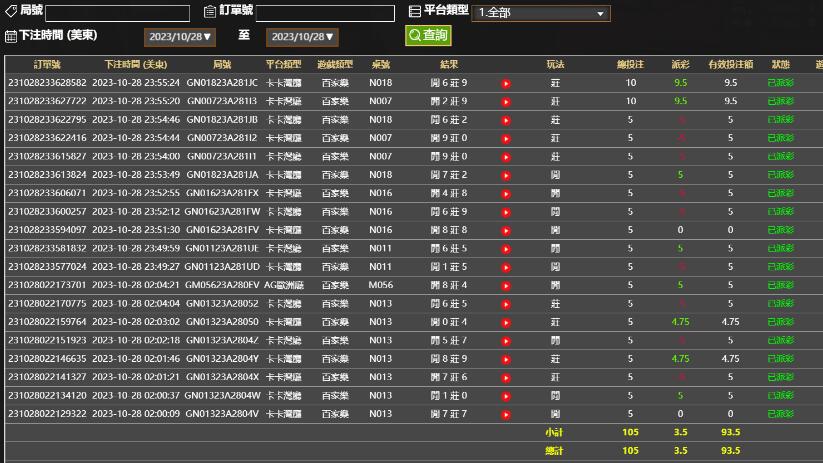The width and height of the screenshot is (823, 463).
Task: Open the start date picker 2023/10/28
Action: point(180,37)
